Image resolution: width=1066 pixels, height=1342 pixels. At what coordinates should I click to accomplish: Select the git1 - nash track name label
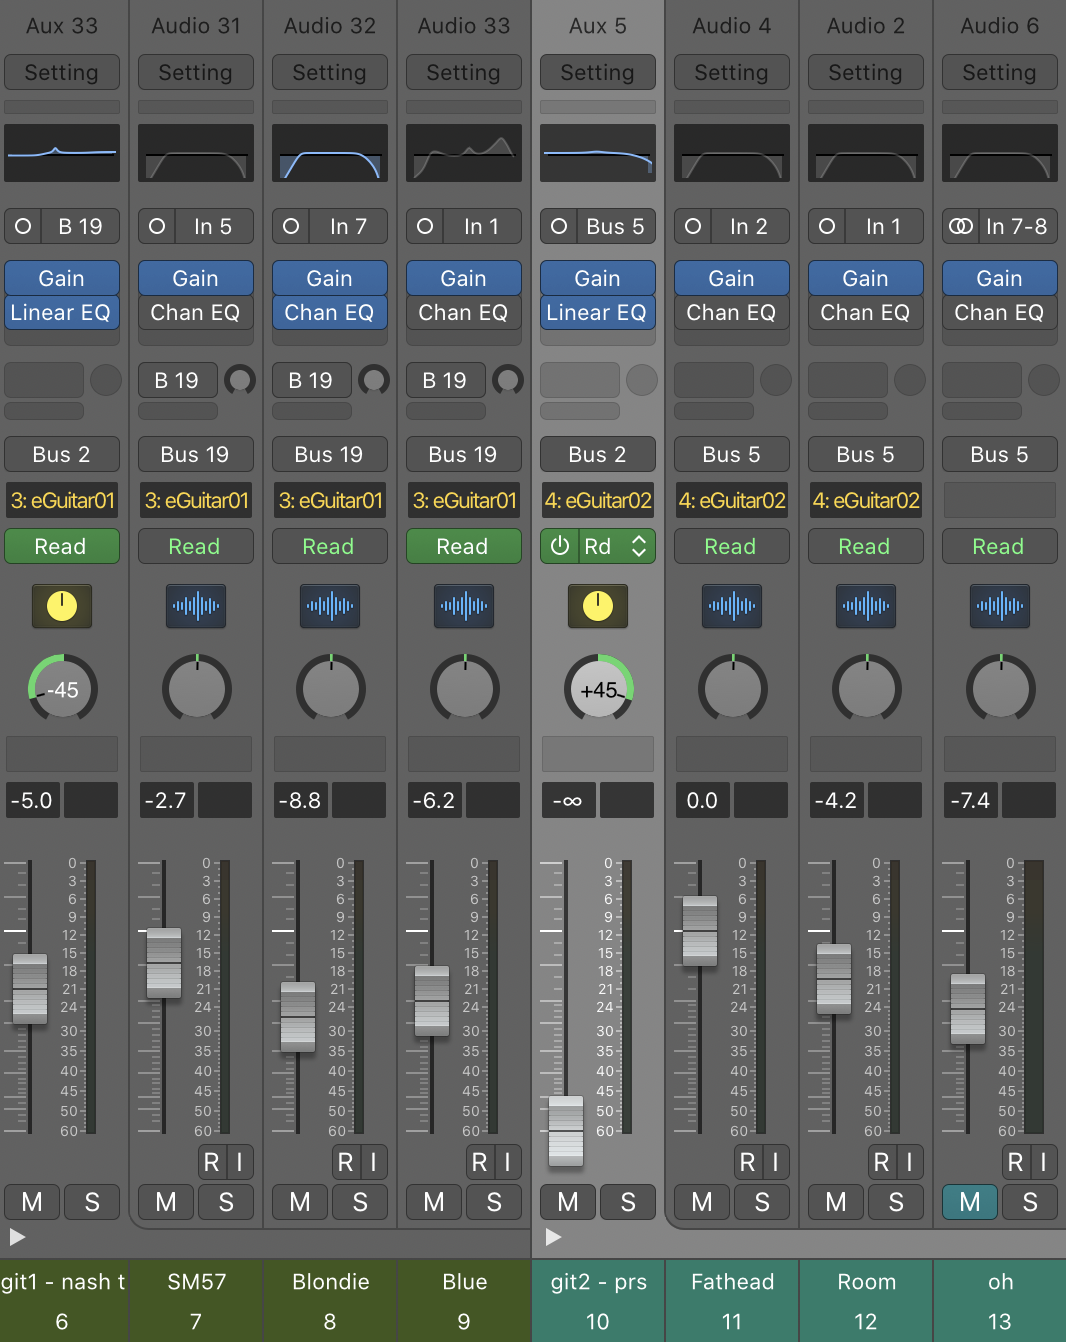click(x=63, y=1282)
